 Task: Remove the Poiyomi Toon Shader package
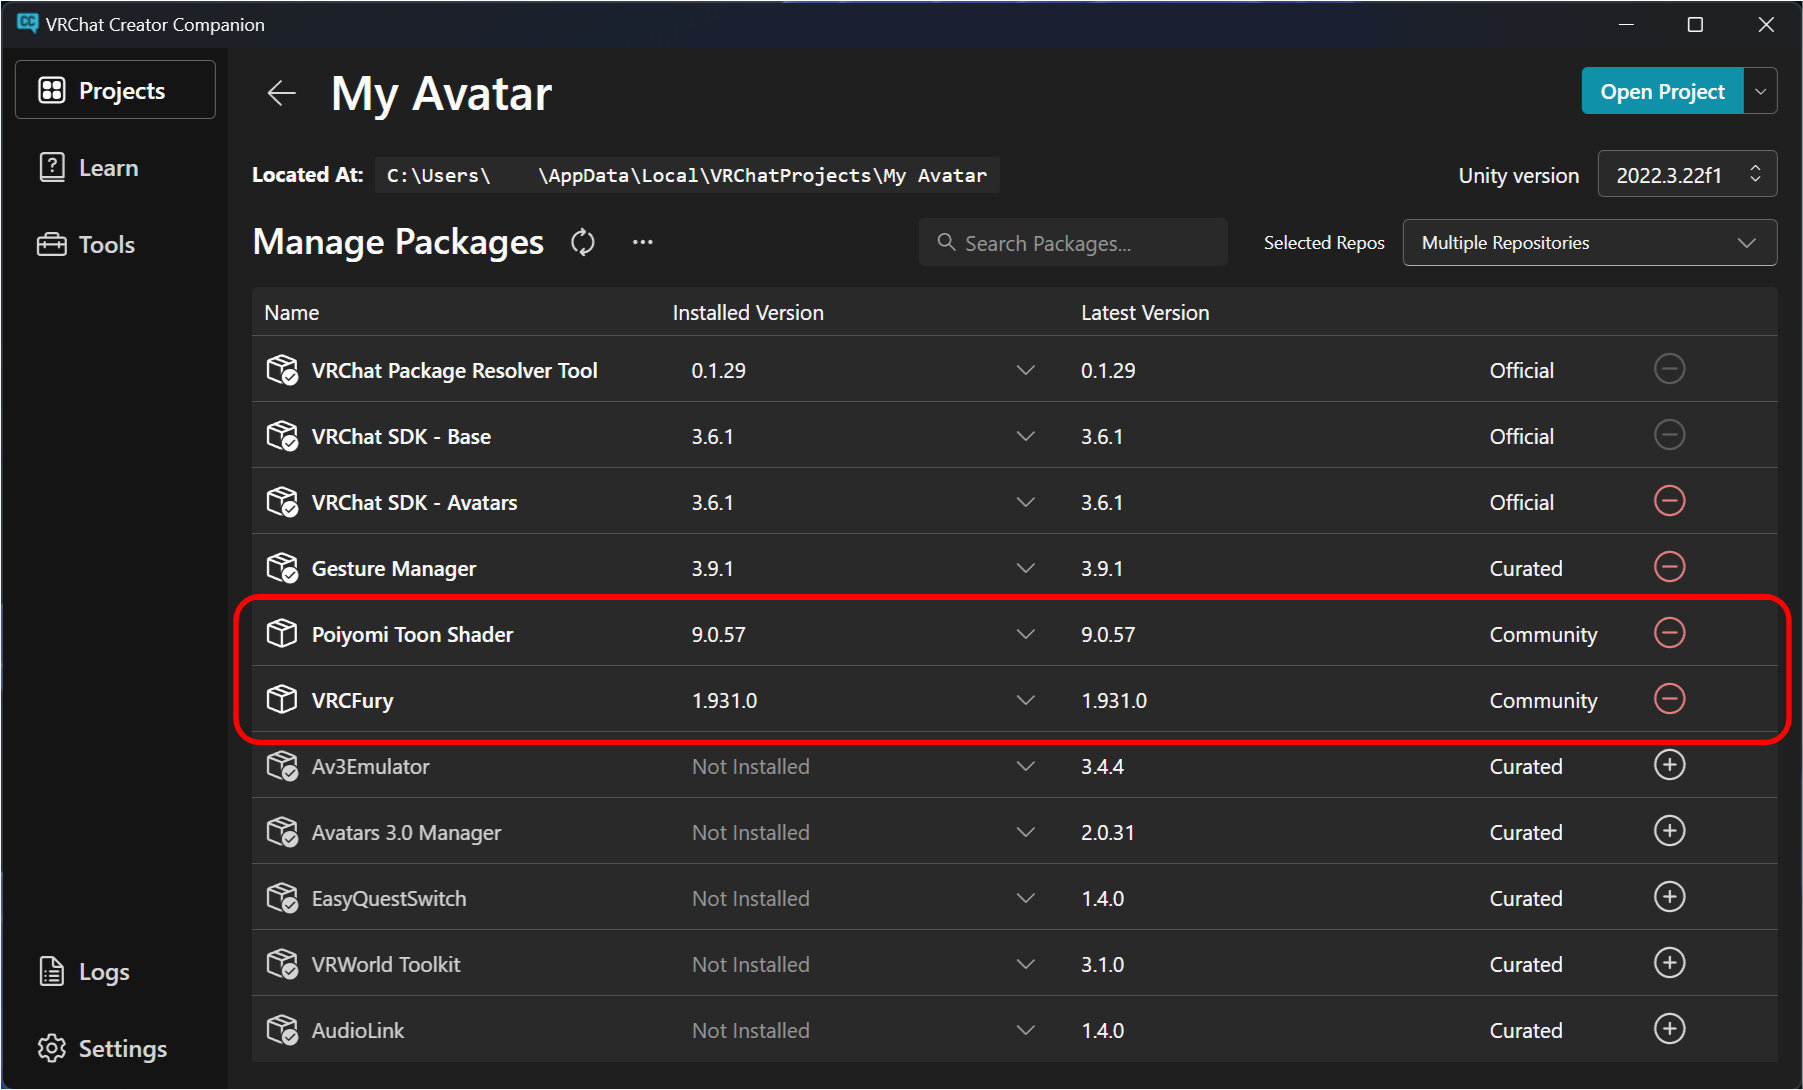pos(1669,633)
